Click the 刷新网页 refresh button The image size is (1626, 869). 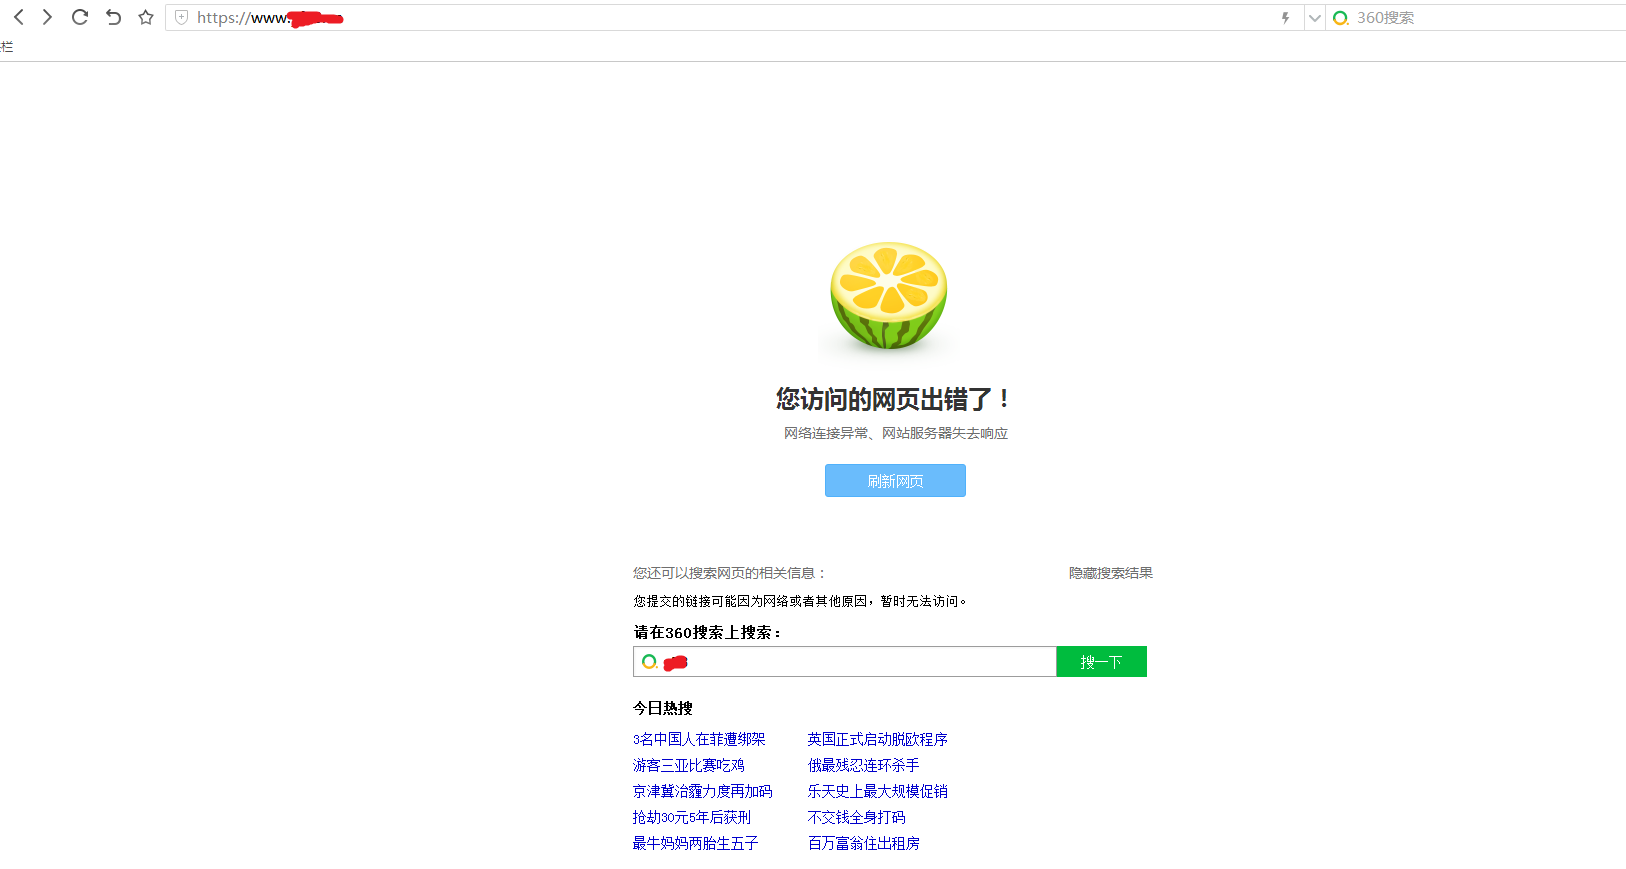(895, 481)
